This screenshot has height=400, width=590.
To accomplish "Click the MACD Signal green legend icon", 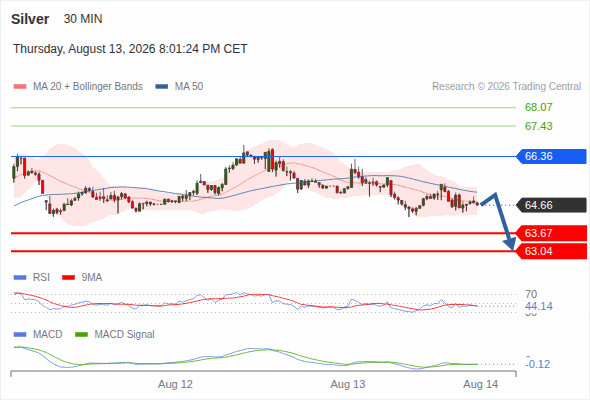I will tap(81, 335).
